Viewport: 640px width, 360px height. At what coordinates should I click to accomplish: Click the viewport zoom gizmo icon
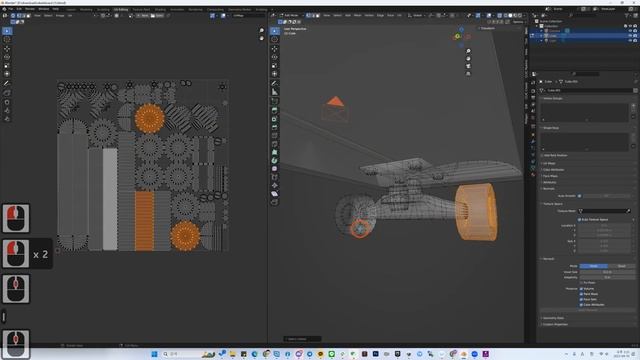(468, 51)
